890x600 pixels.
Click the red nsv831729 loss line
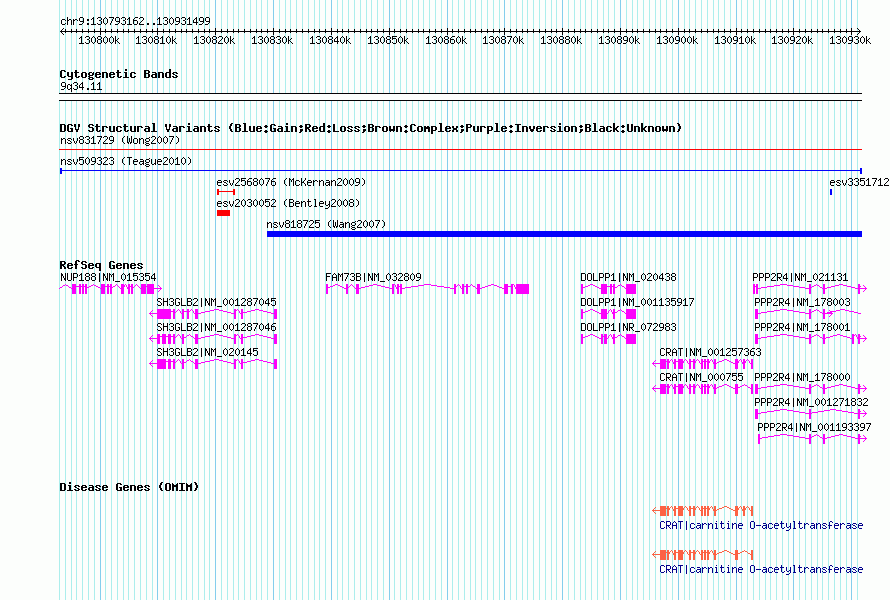point(461,150)
